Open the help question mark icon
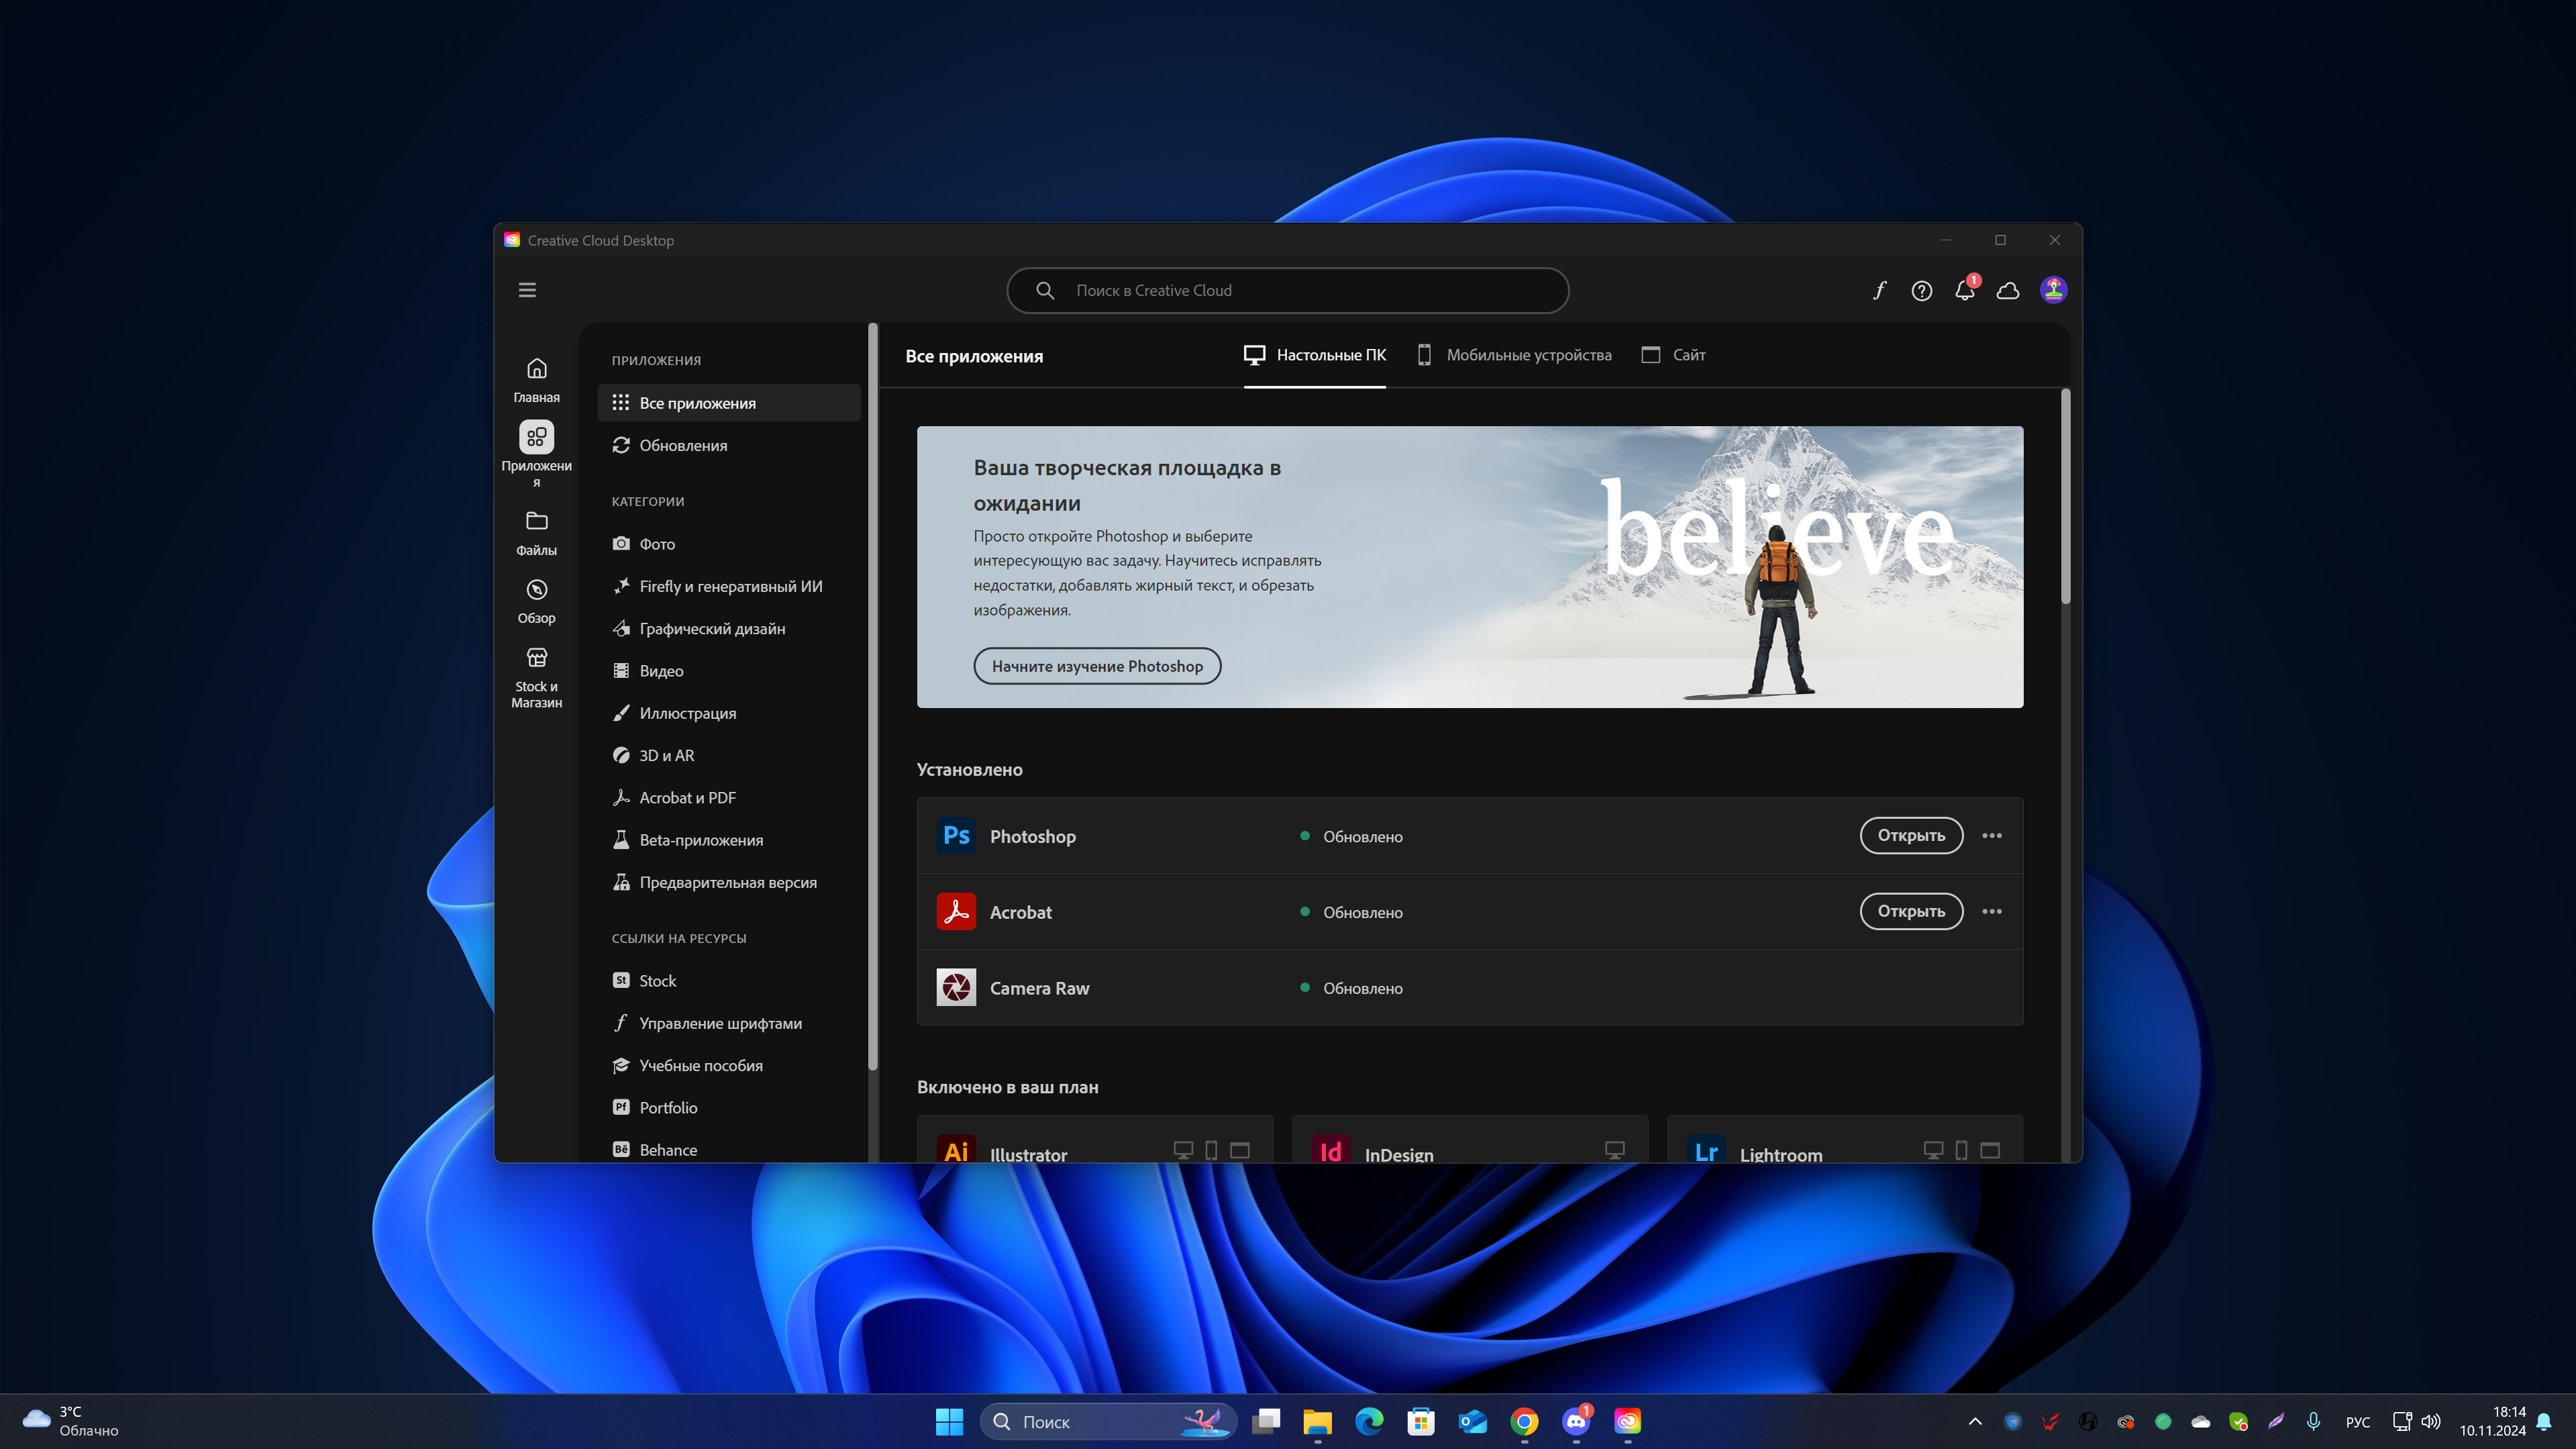 pos(1921,290)
